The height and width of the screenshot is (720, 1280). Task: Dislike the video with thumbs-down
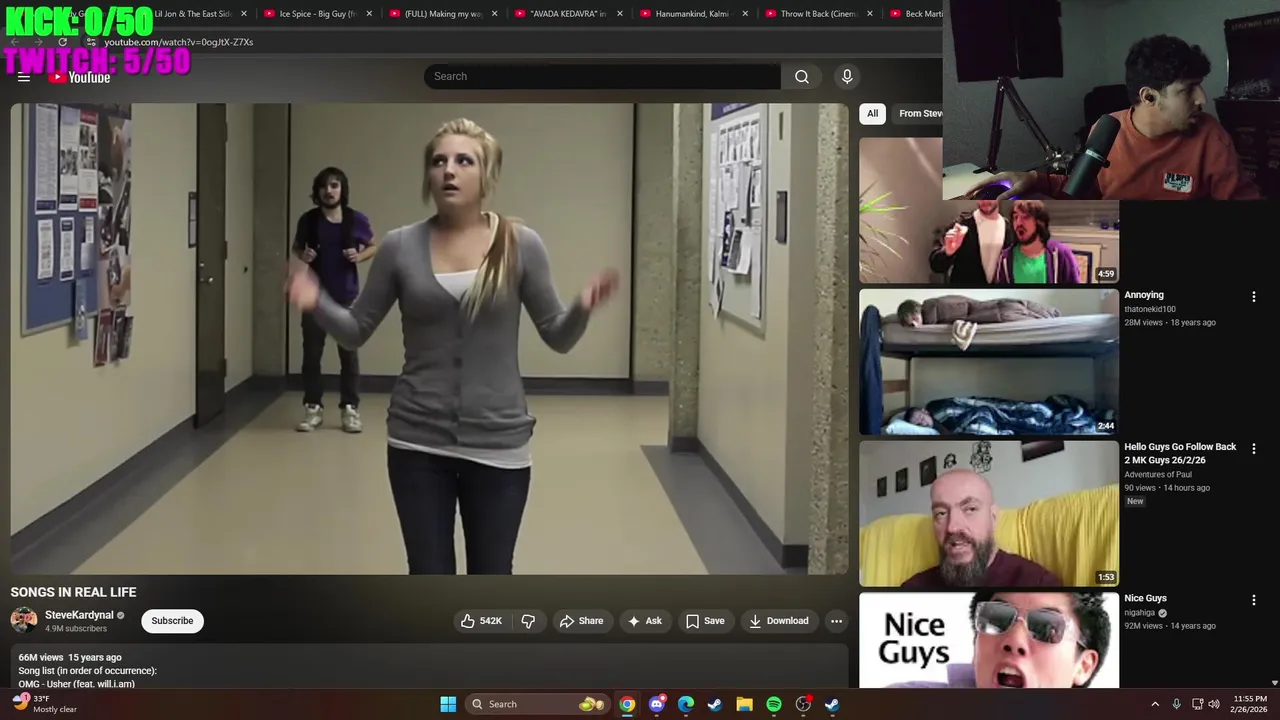[x=528, y=621]
